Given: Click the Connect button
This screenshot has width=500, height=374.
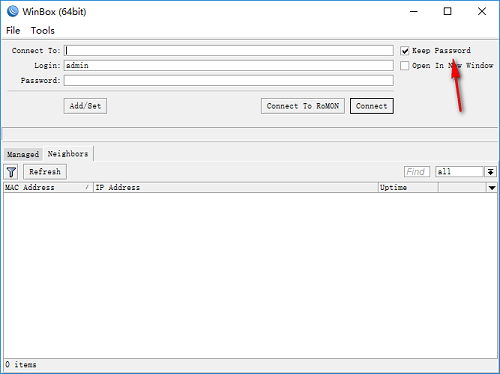Looking at the screenshot, I should pos(372,106).
